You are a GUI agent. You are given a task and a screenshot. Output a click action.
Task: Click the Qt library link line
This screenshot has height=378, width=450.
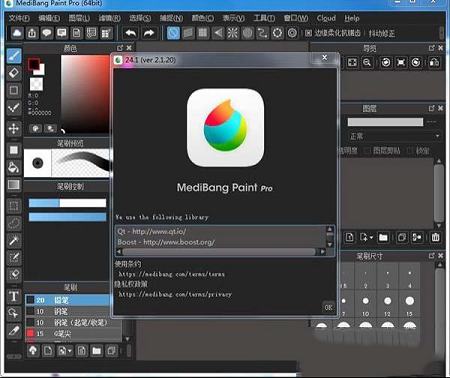pyautogui.click(x=152, y=231)
